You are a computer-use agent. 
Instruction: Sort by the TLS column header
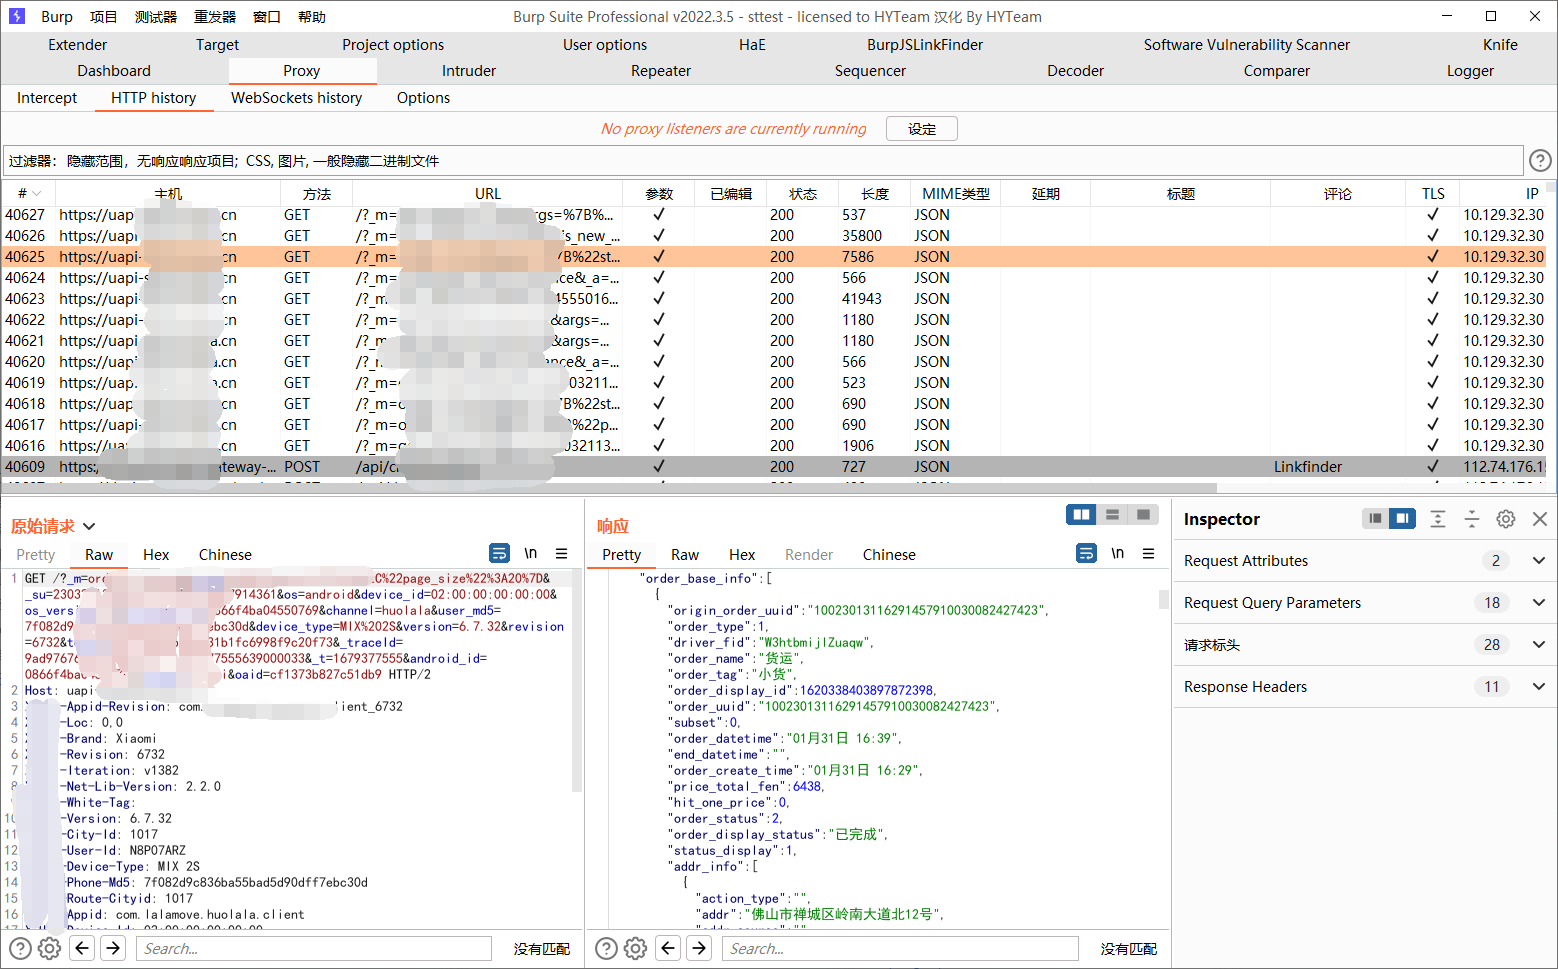1433,193
